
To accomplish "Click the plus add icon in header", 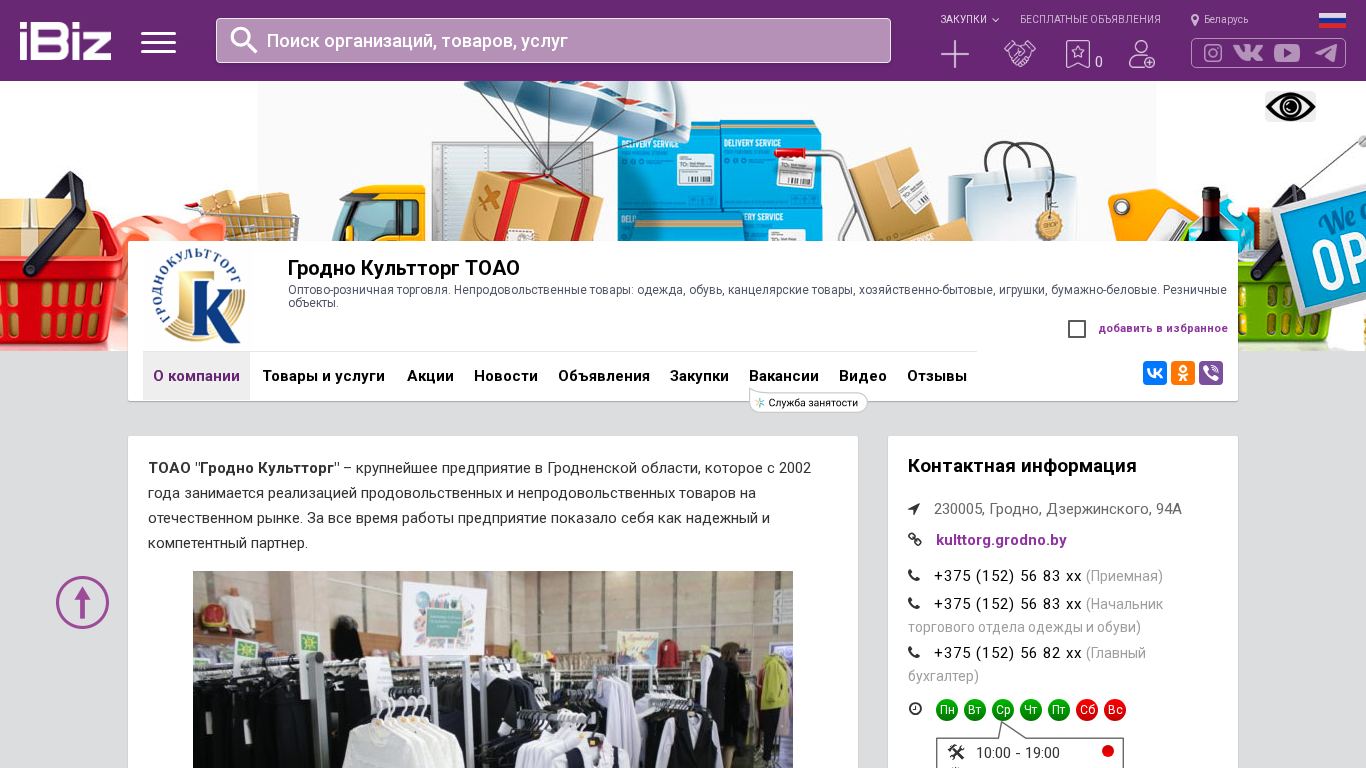I will [x=955, y=54].
